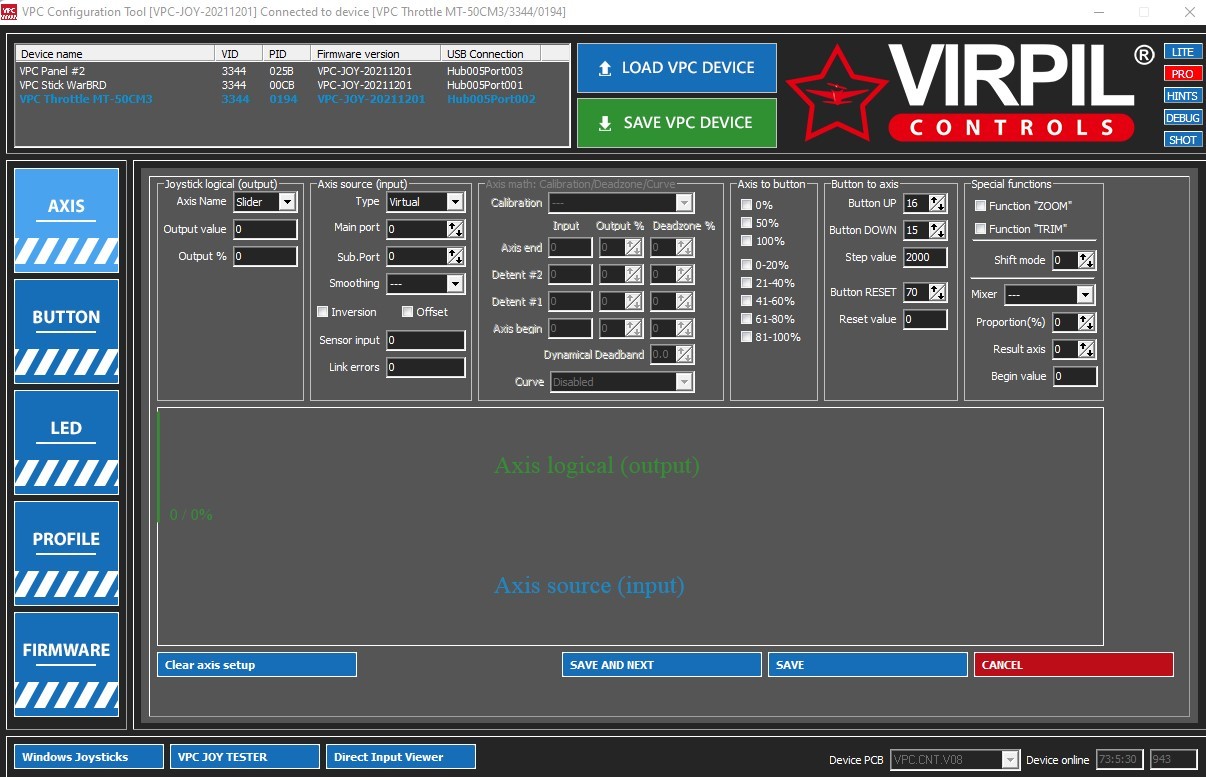Toggle DEBUG mode
The height and width of the screenshot is (777, 1206).
point(1182,118)
